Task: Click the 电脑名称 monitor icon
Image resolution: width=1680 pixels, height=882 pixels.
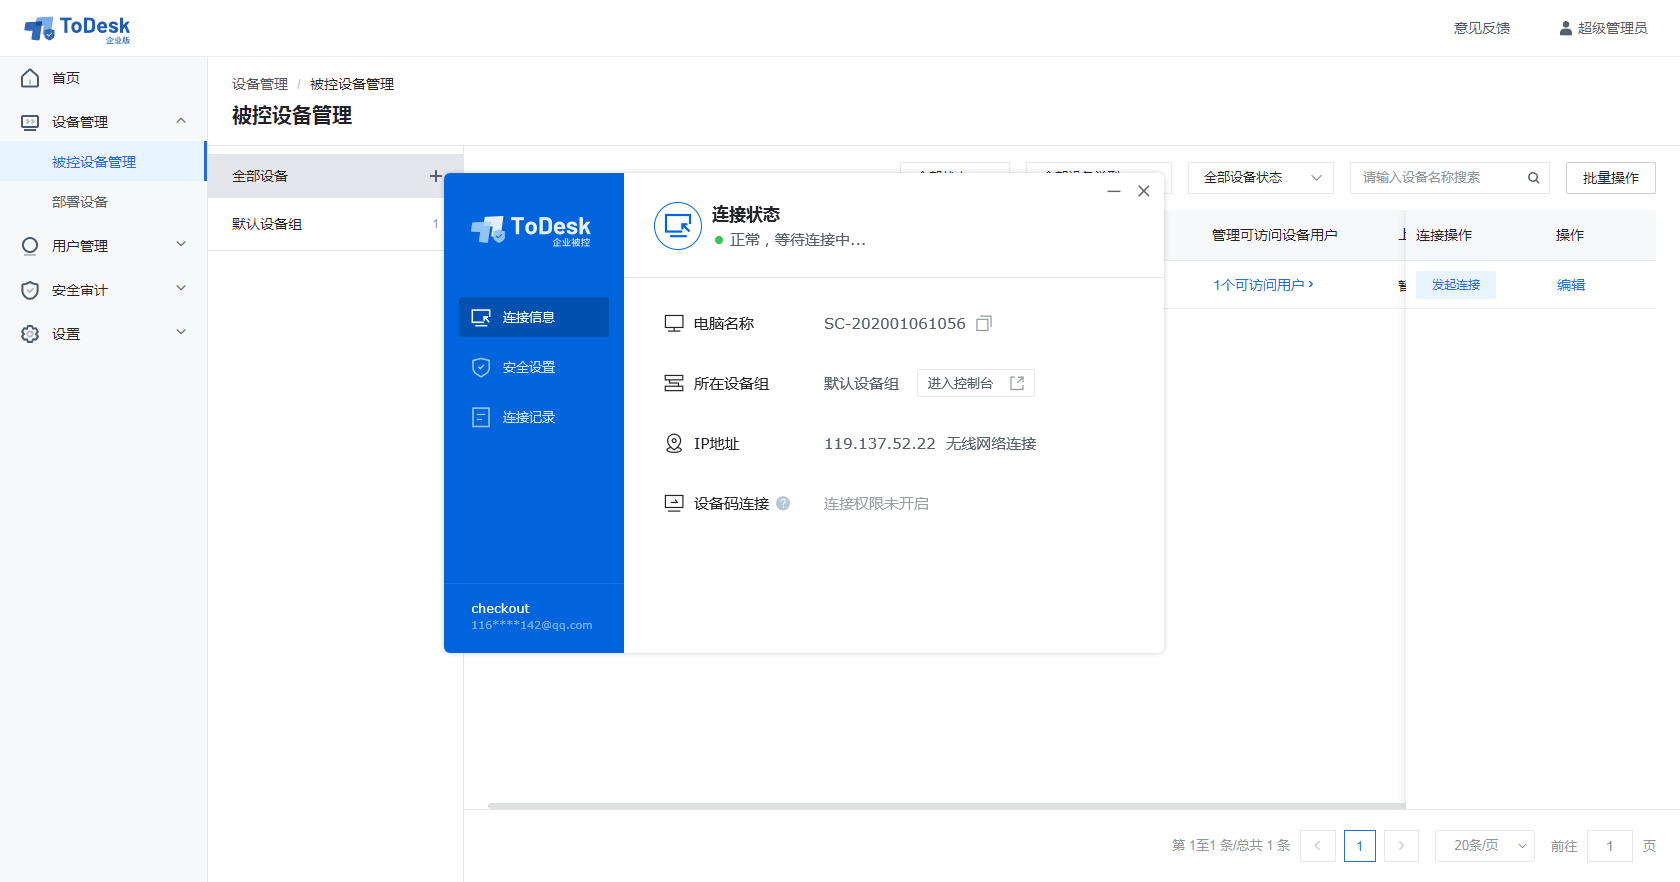Action: point(674,323)
